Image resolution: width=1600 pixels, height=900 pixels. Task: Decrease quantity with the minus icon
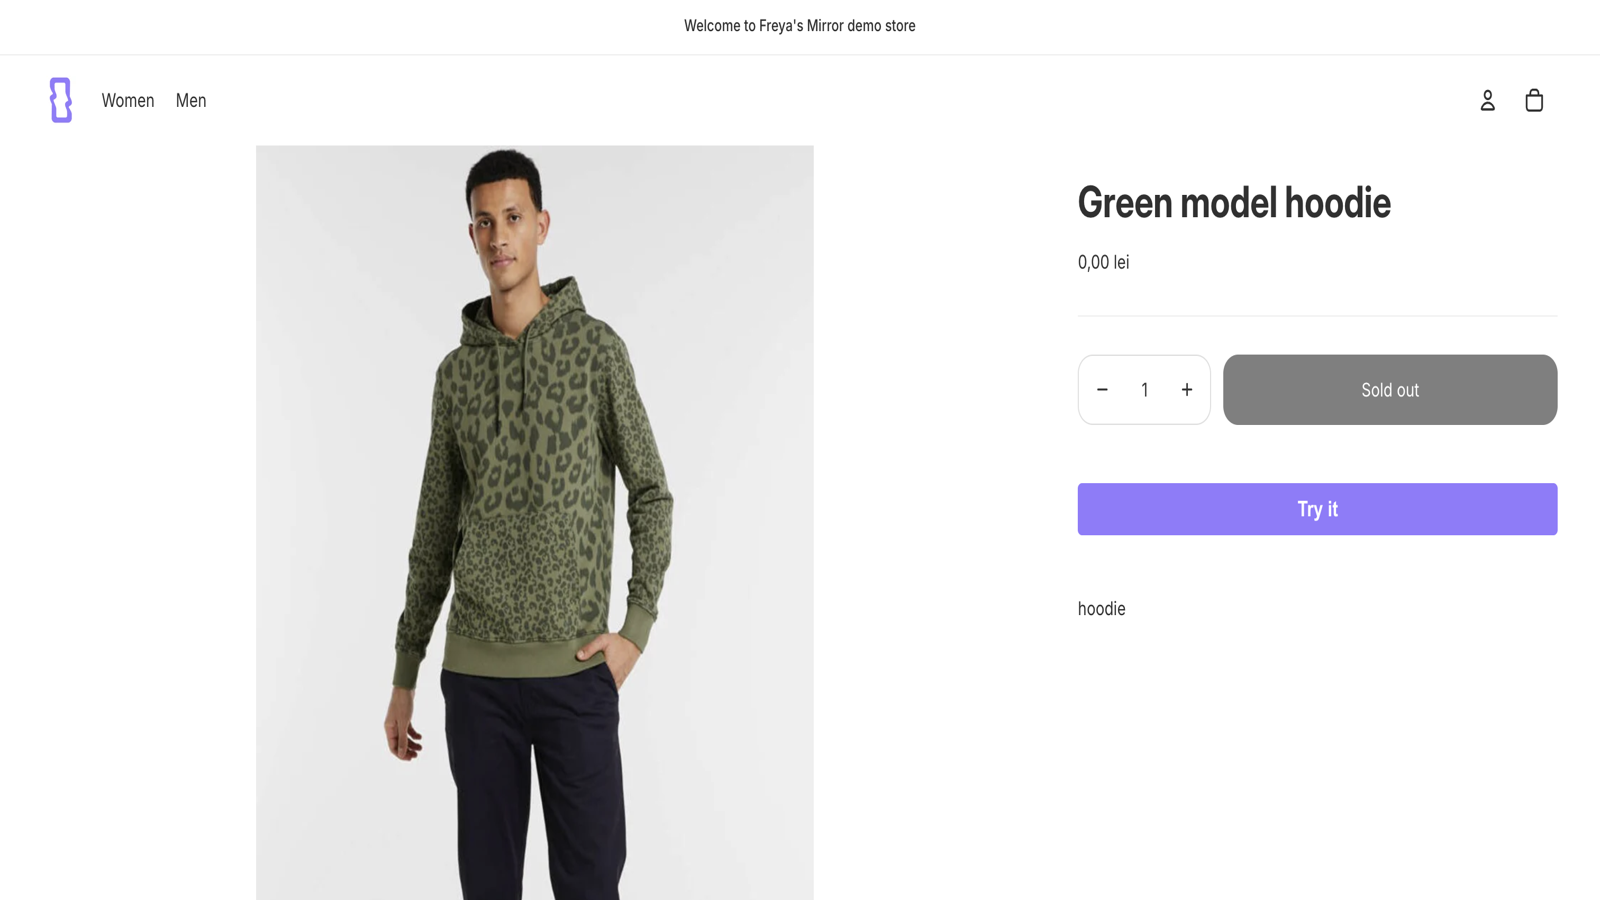pyautogui.click(x=1102, y=390)
